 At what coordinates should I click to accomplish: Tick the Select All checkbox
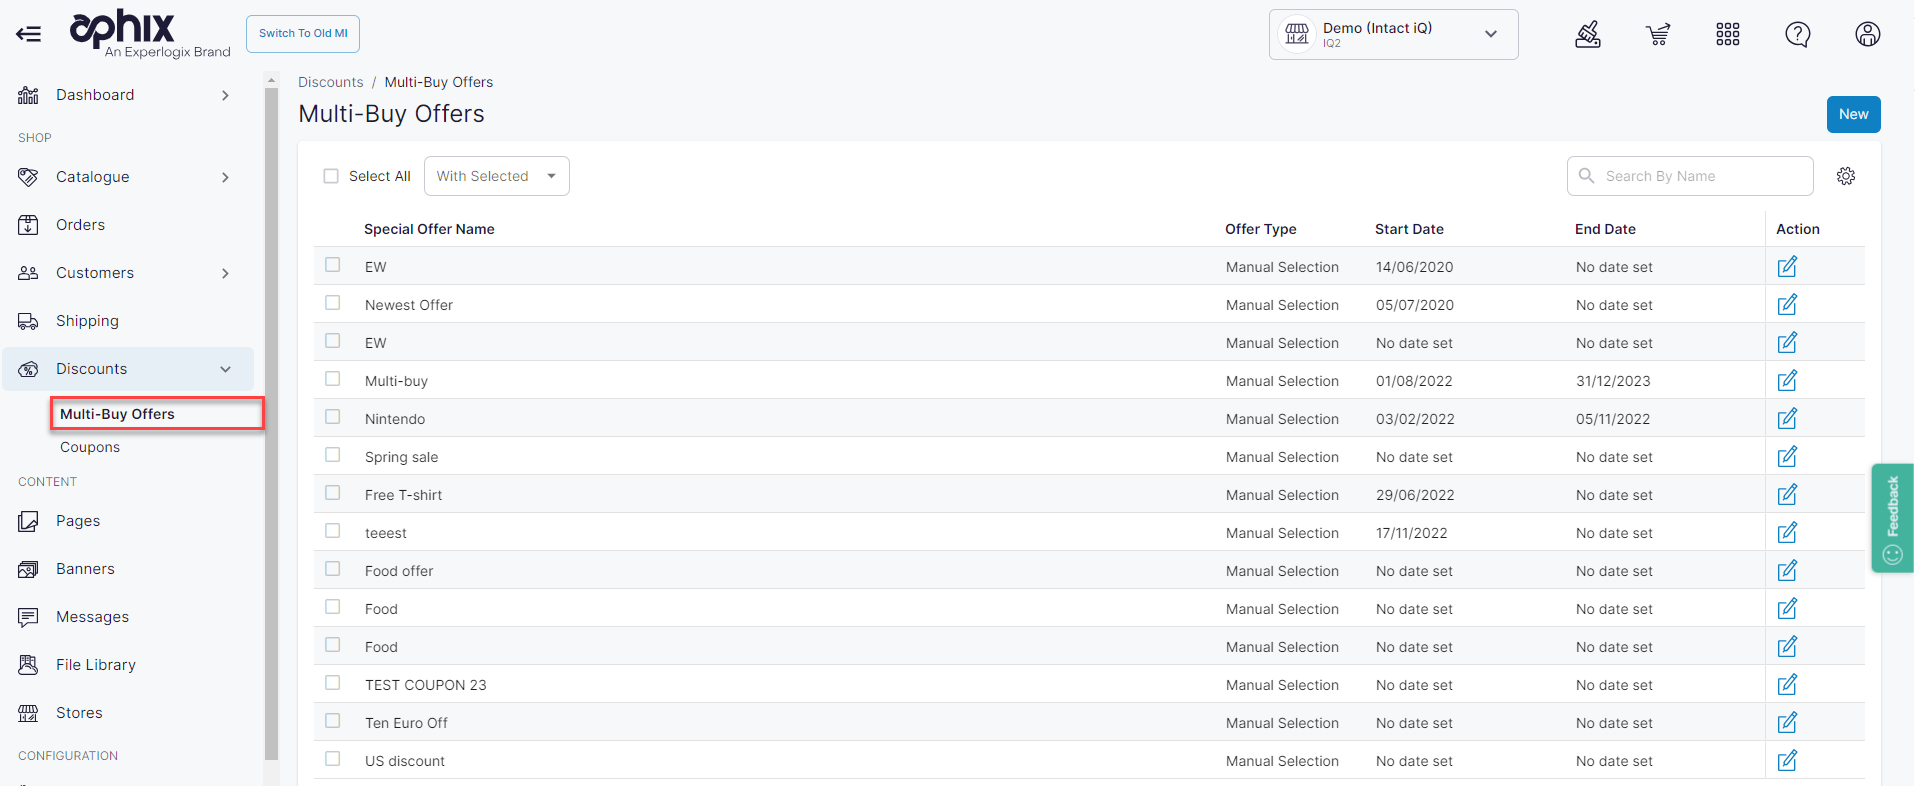331,176
